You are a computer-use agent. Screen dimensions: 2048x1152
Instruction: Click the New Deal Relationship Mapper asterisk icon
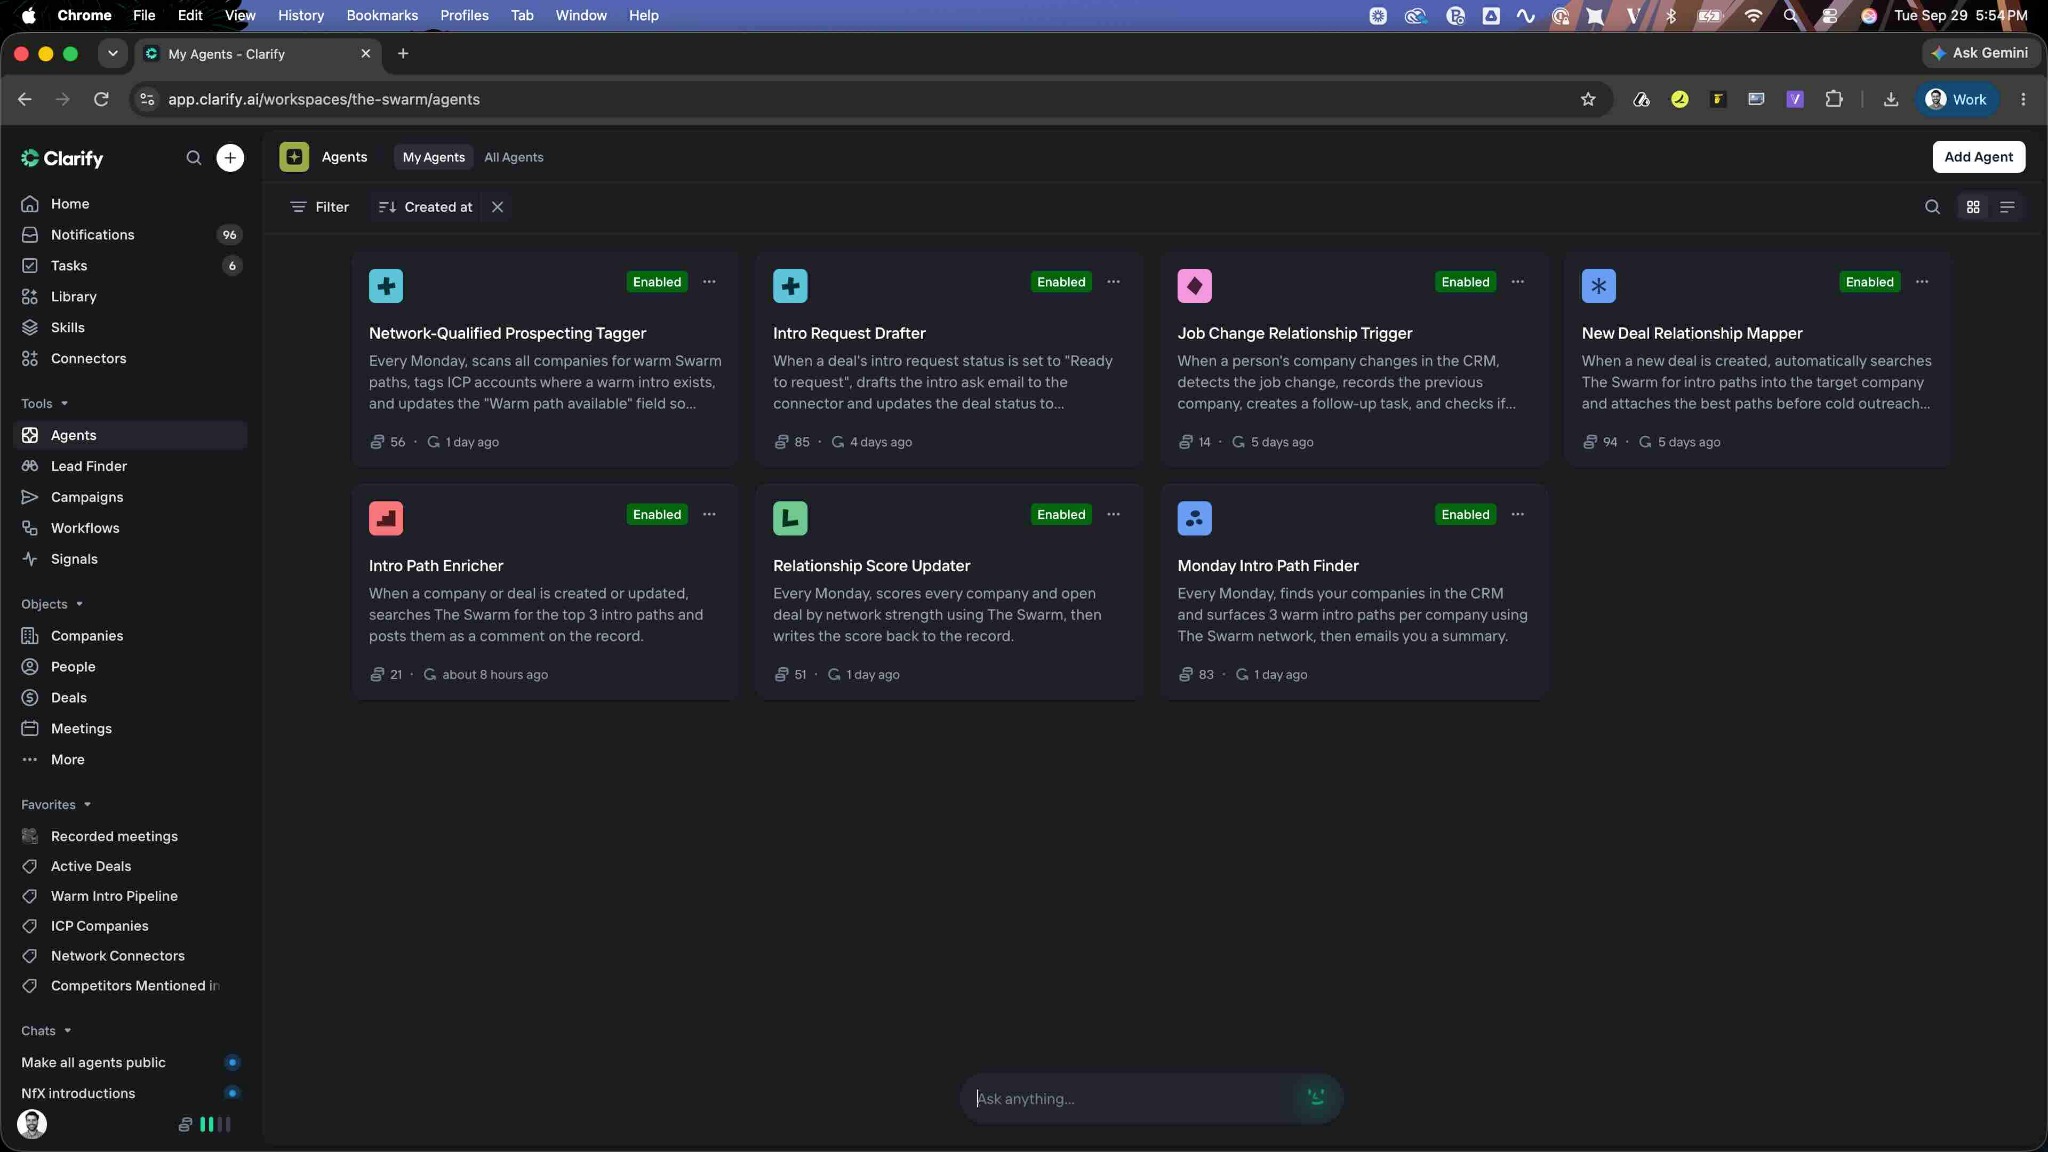[1598, 286]
